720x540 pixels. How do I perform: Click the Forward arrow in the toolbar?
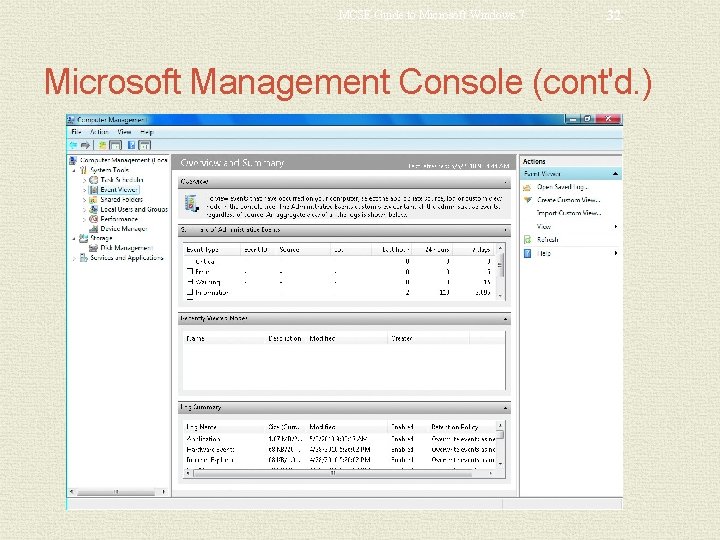click(85, 145)
